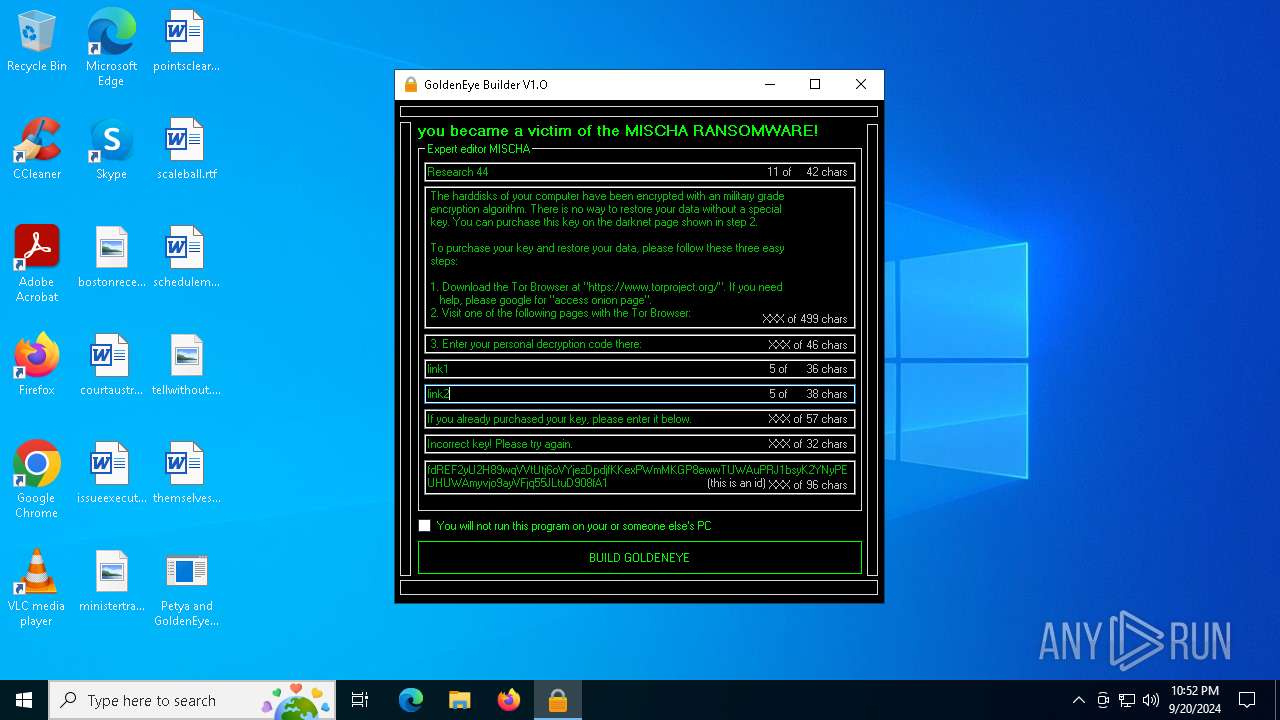Open the Recycle Bin desktop icon
The image size is (1280, 720).
tap(37, 42)
